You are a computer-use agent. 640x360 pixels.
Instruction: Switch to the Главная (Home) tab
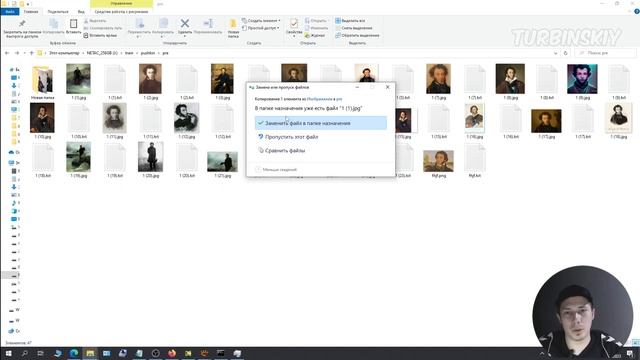(31, 12)
